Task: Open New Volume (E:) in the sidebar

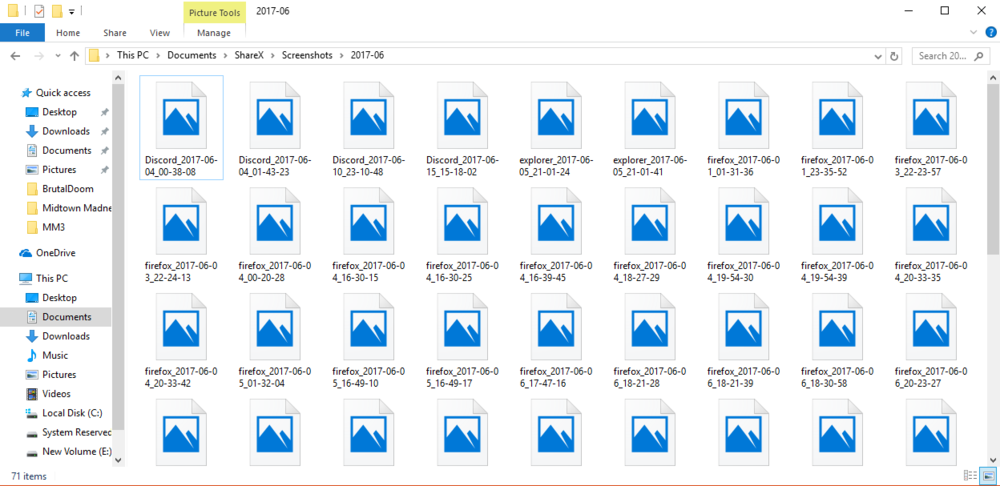Action: tap(77, 452)
